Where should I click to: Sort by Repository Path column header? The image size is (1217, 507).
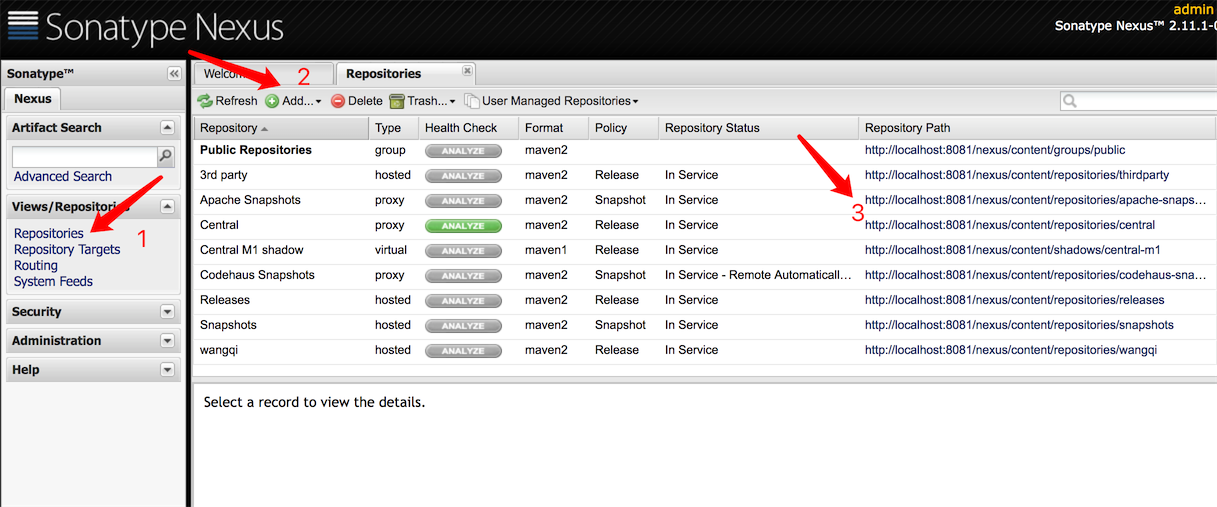tap(1038, 128)
